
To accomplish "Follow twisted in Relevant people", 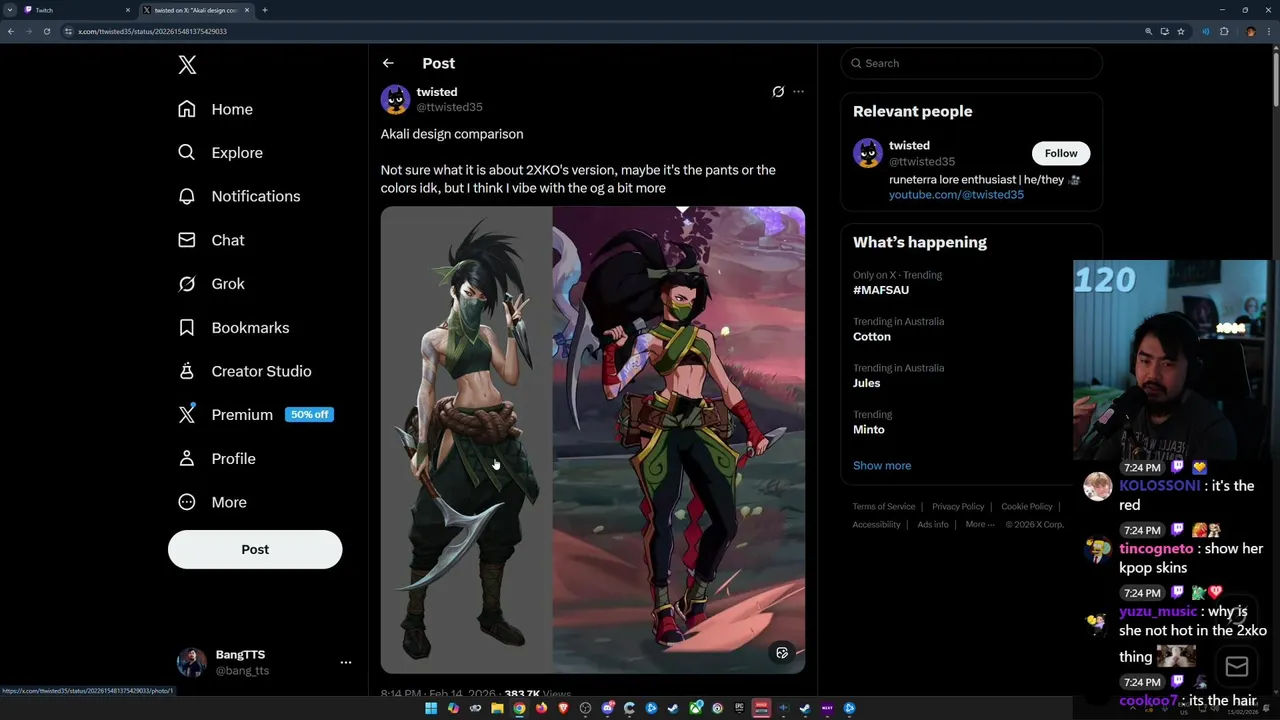I will (x=1061, y=153).
